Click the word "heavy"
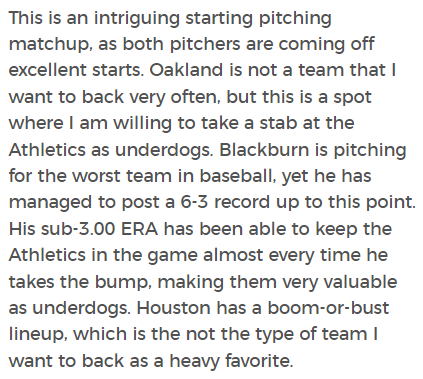Viewport: 423px width, 379px height. click(195, 361)
